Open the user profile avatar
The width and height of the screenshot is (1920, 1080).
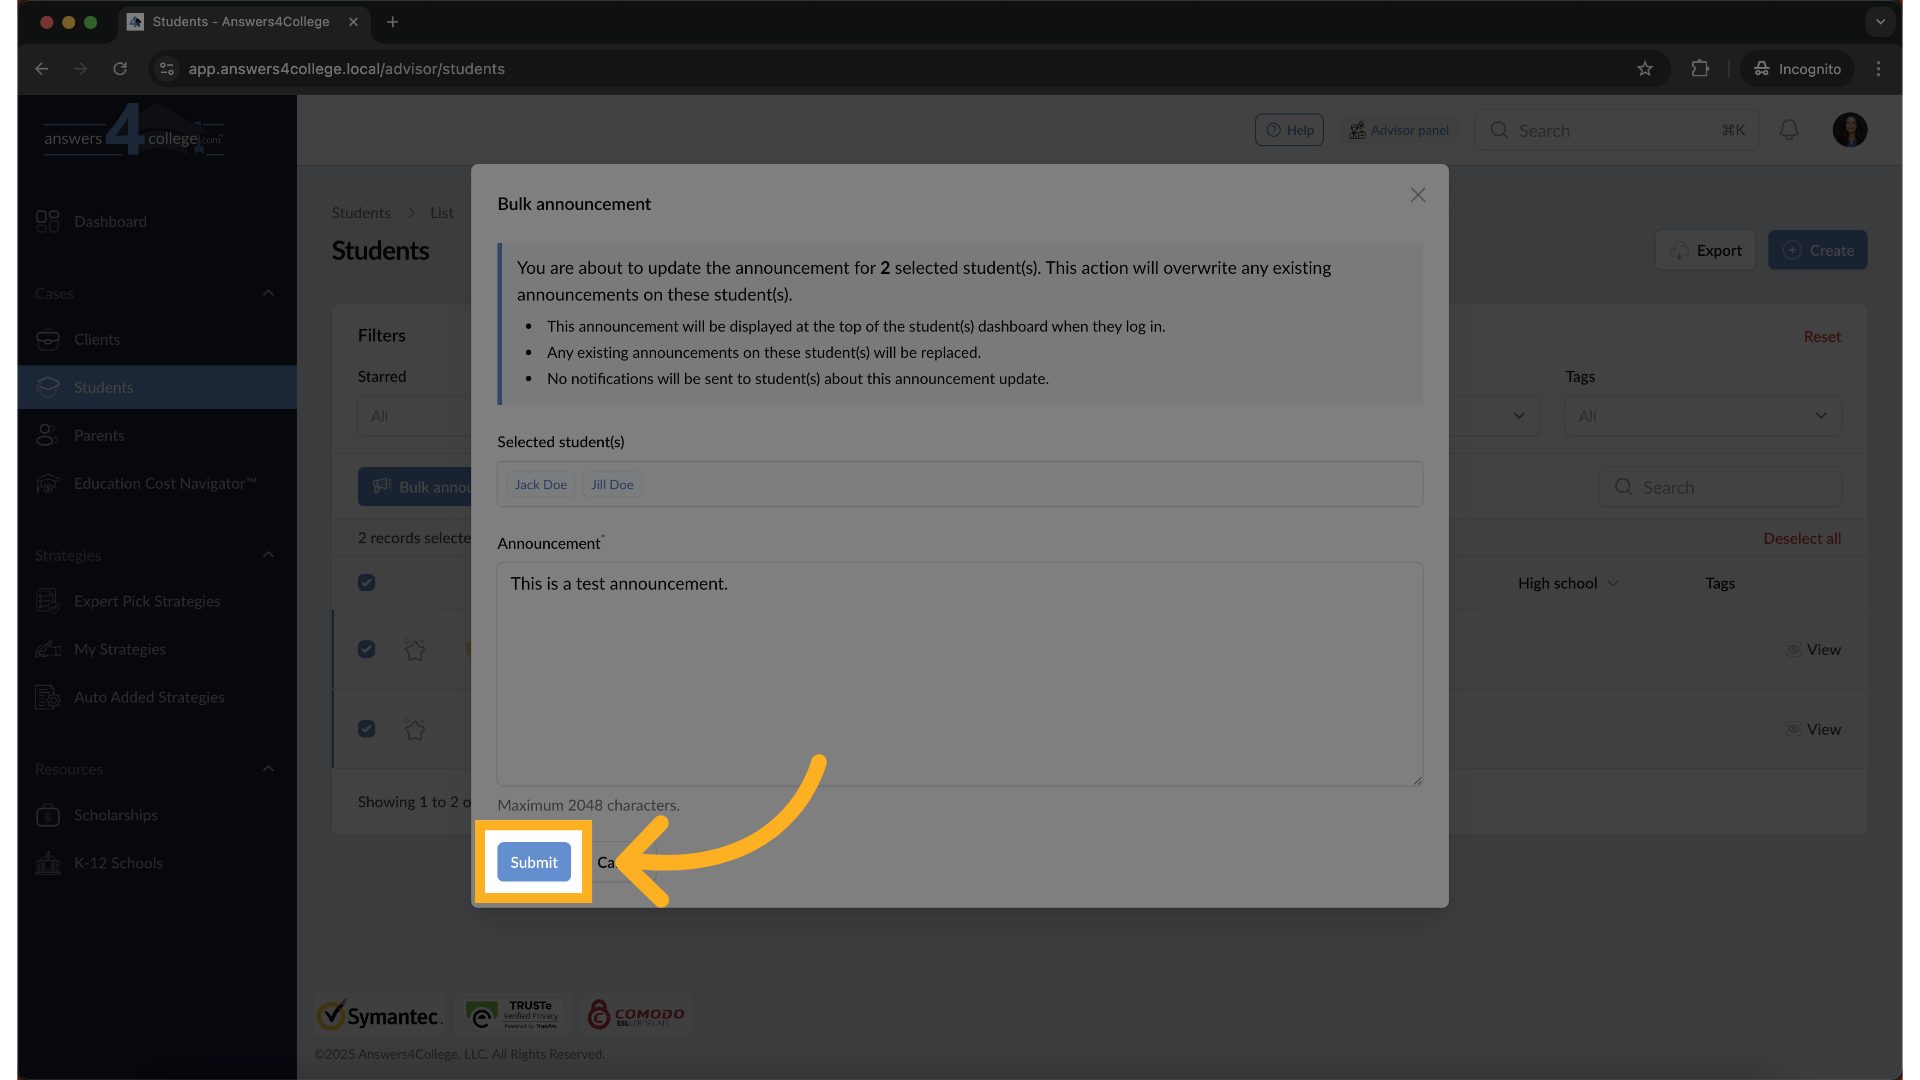click(x=1849, y=130)
